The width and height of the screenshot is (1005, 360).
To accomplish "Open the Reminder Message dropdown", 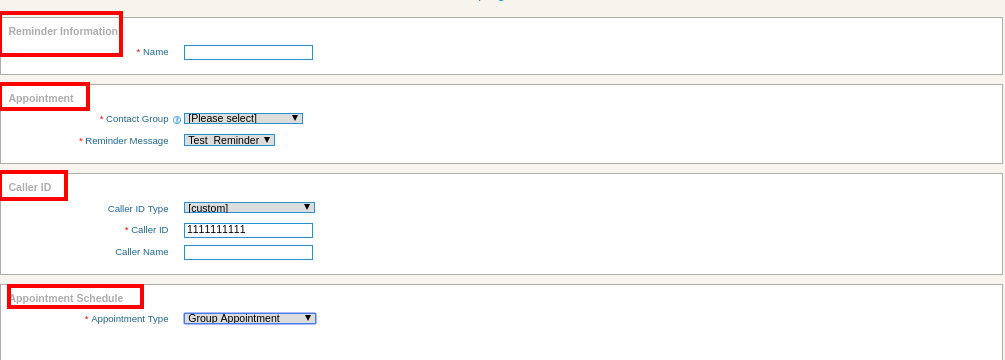I will click(x=229, y=140).
